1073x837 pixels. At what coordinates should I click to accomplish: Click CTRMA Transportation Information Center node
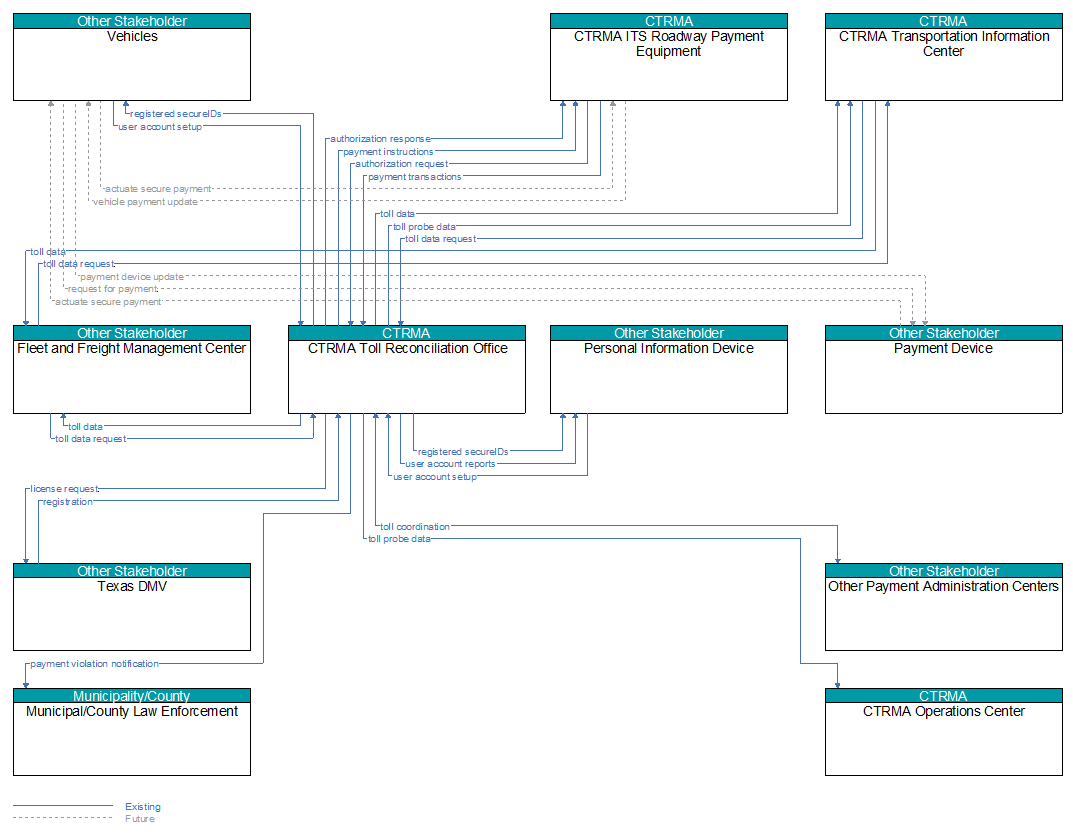[944, 57]
